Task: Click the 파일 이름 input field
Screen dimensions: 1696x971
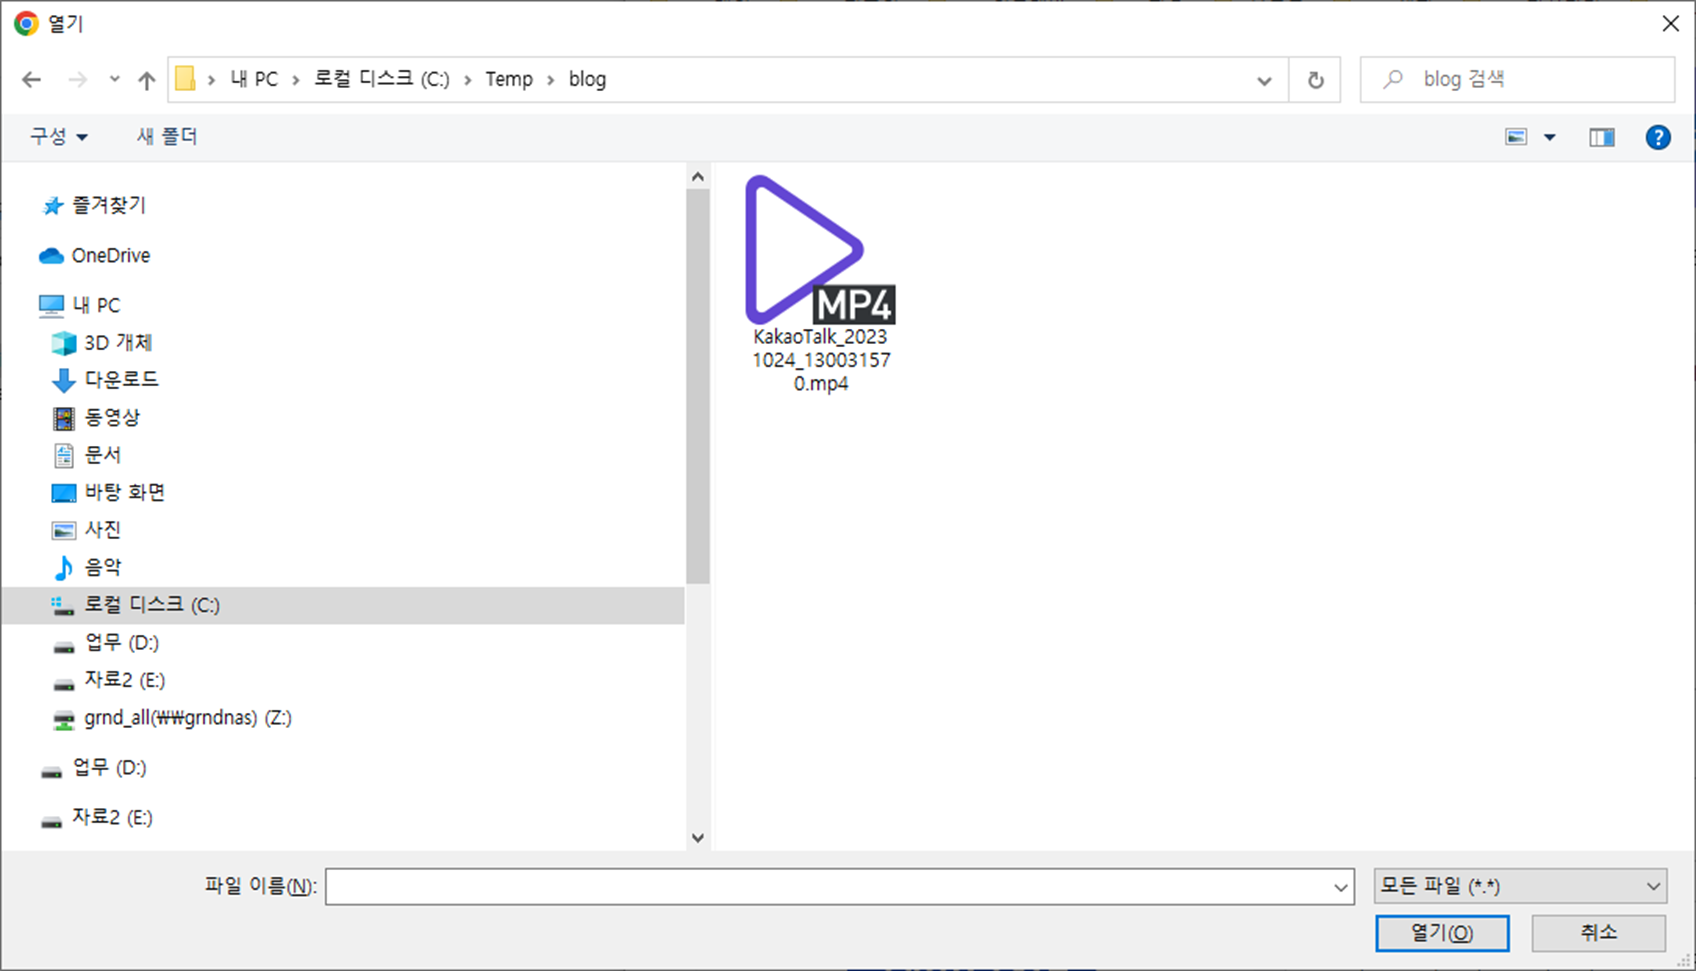Action: (828, 886)
